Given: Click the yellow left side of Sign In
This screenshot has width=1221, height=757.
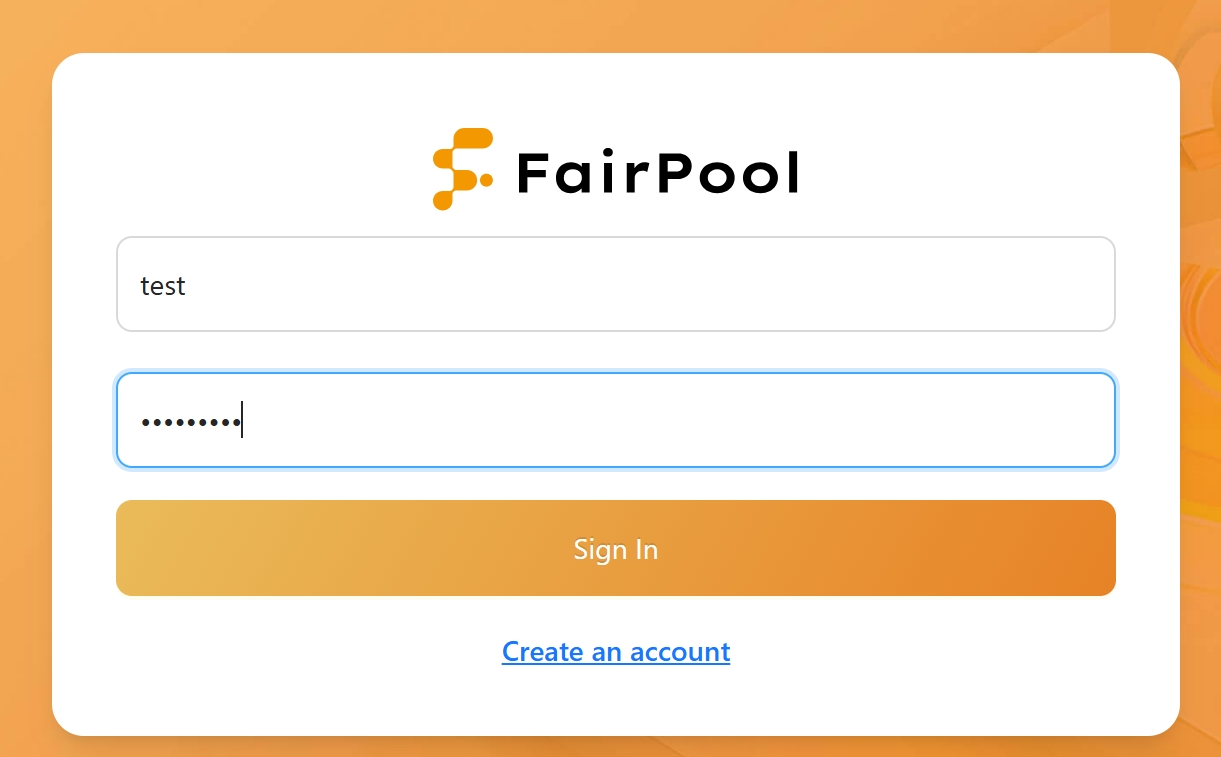Looking at the screenshot, I should (x=200, y=548).
